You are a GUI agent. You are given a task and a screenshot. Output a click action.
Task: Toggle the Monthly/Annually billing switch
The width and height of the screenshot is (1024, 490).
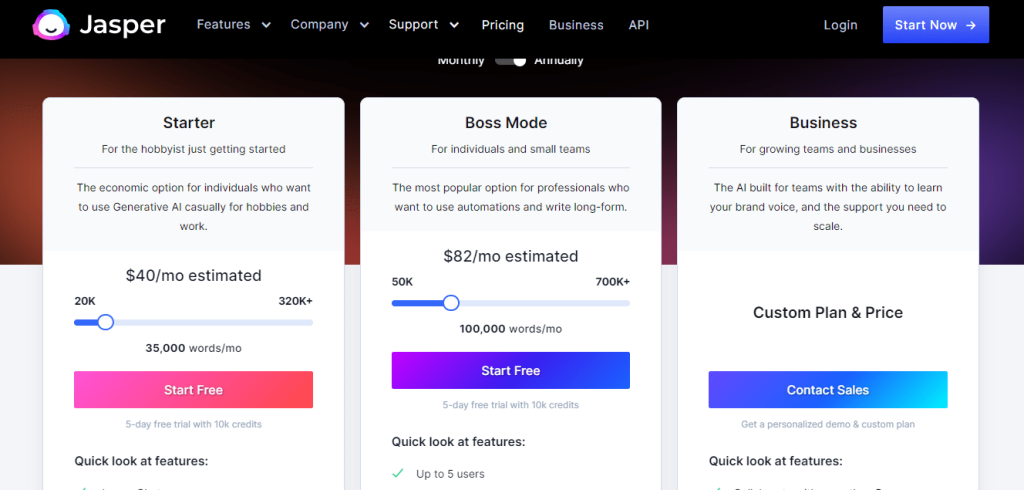click(x=511, y=61)
